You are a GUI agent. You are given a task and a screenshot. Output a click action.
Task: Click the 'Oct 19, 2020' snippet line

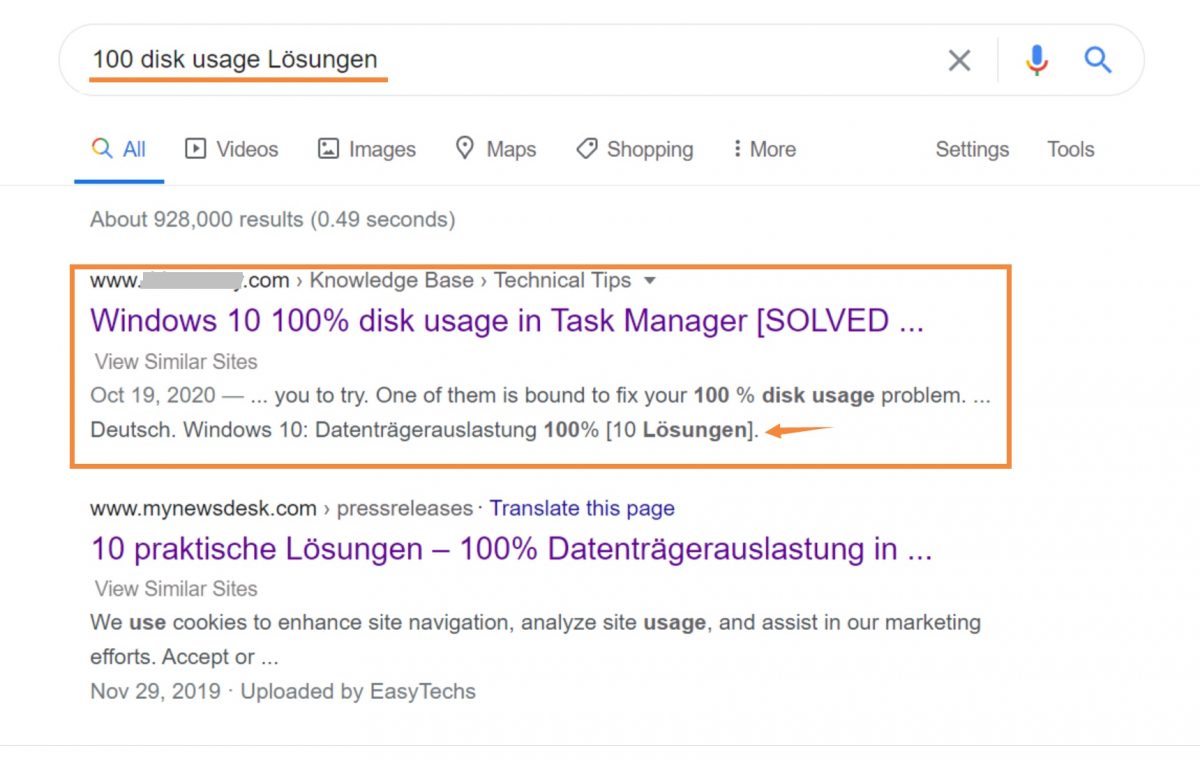coord(540,396)
